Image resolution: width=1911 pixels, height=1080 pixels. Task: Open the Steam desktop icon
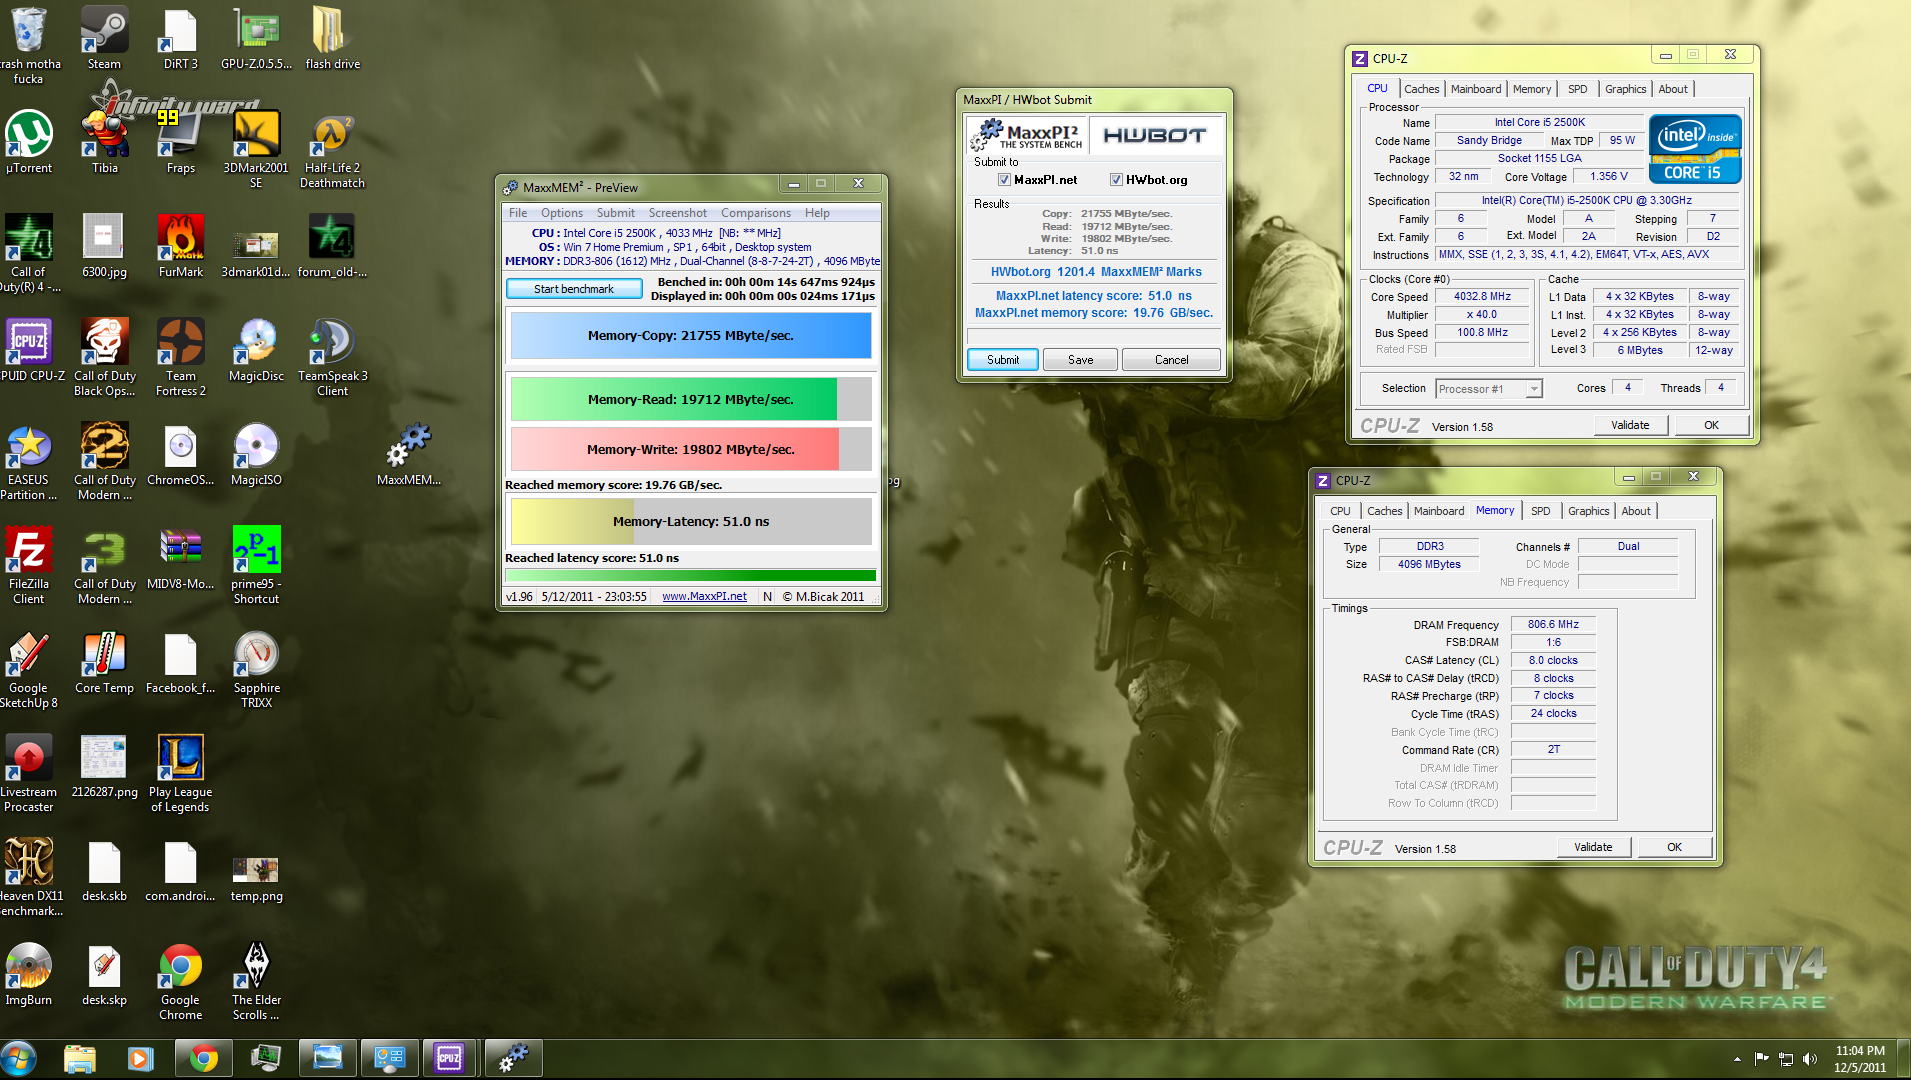[104, 39]
